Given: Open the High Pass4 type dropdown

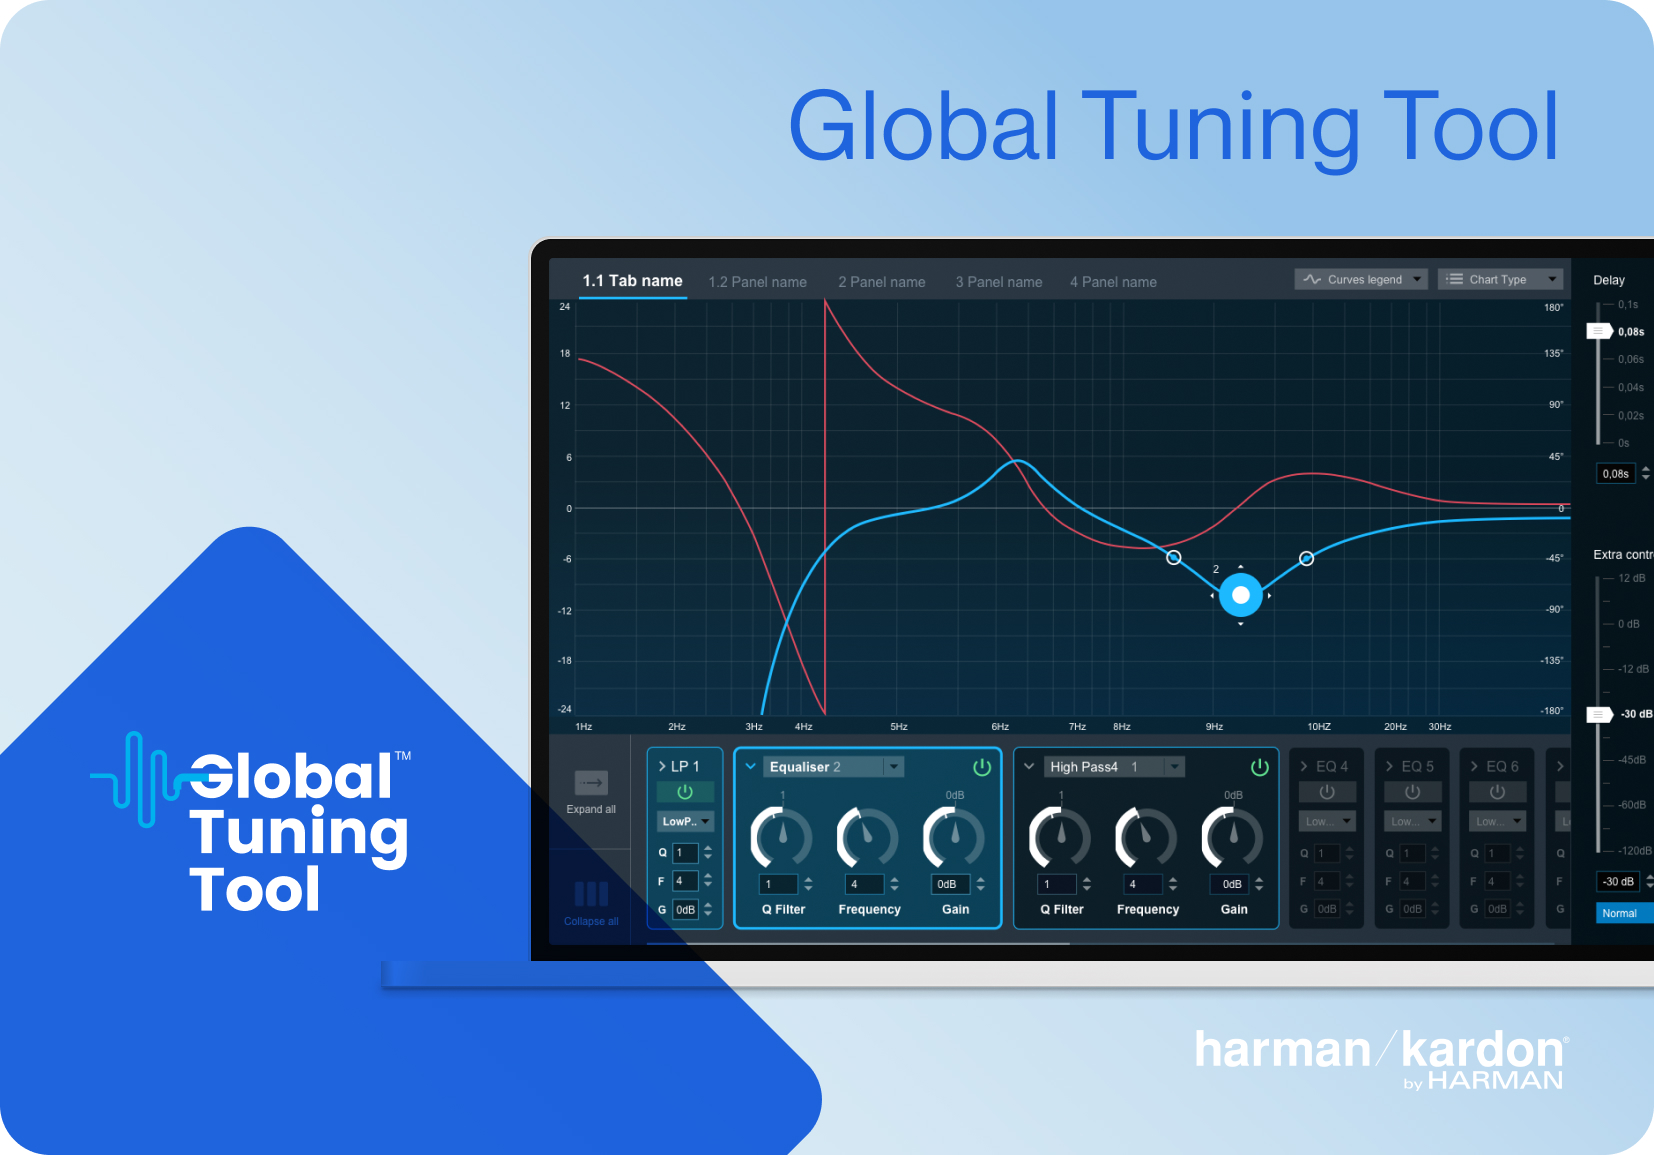Looking at the screenshot, I should point(1114,767).
